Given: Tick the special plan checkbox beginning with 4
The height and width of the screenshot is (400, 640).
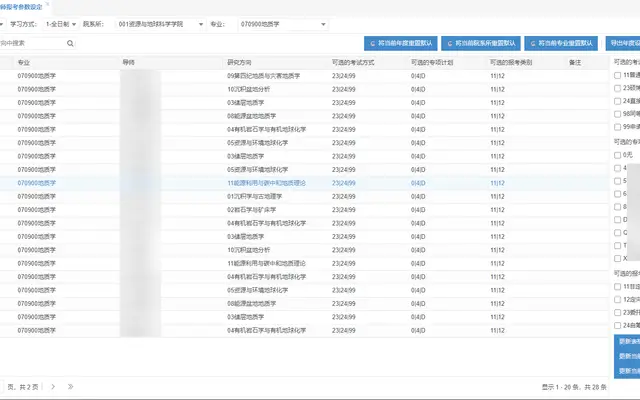Looking at the screenshot, I should coord(618,168).
